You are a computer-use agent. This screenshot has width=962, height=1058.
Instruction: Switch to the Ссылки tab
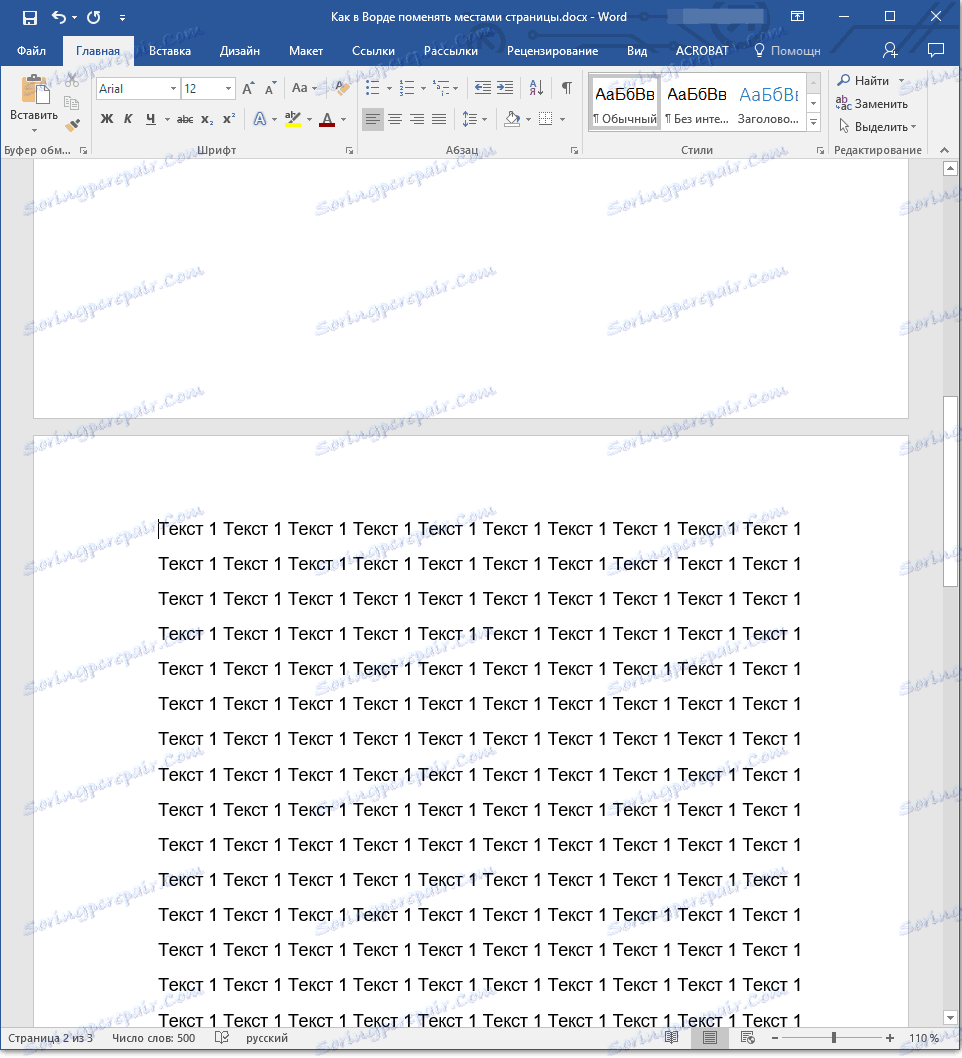[x=373, y=51]
